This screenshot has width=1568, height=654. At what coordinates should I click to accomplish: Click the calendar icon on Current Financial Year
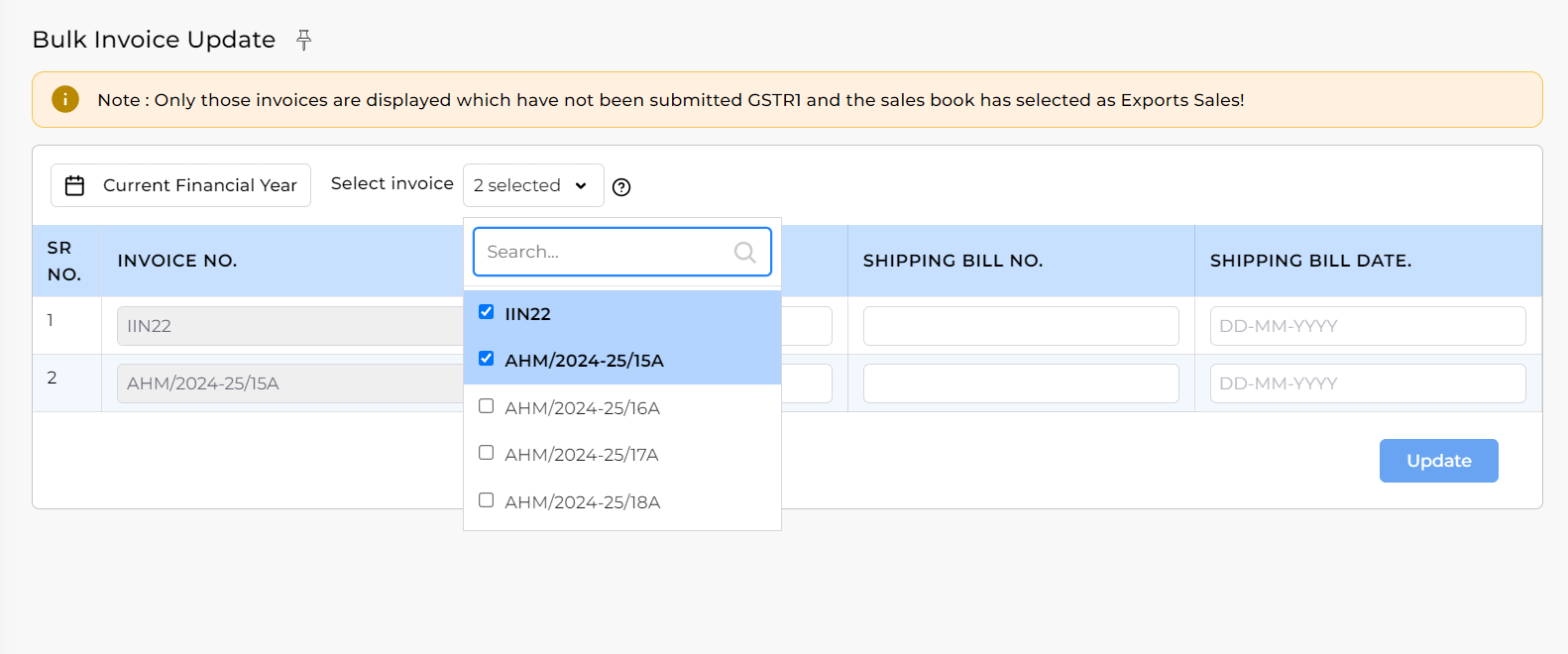(72, 185)
